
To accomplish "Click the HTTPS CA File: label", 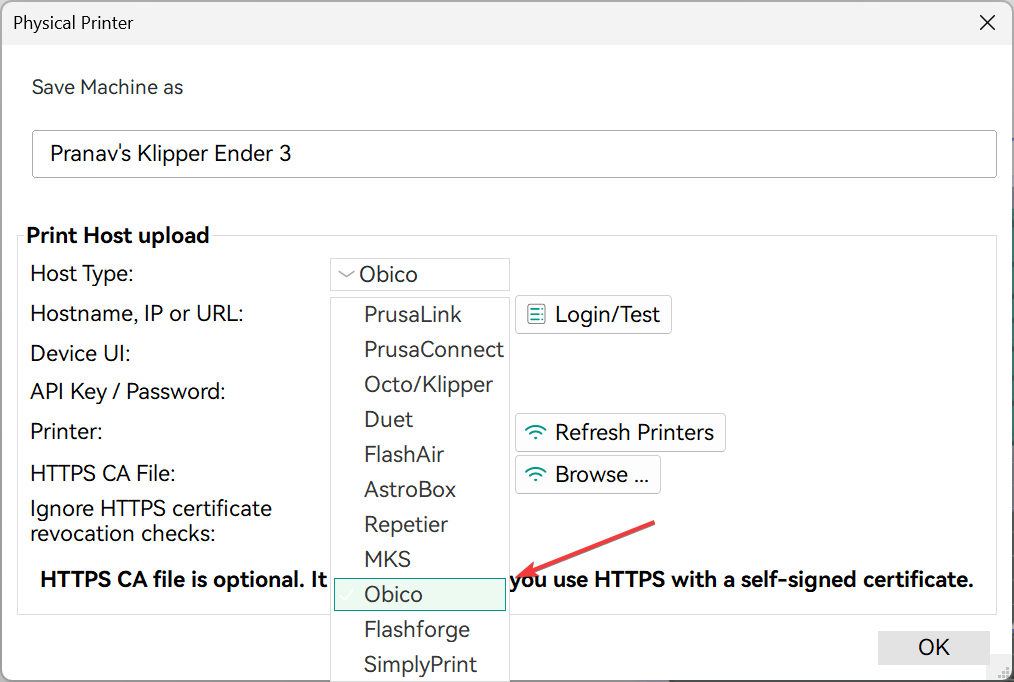I will click(103, 473).
